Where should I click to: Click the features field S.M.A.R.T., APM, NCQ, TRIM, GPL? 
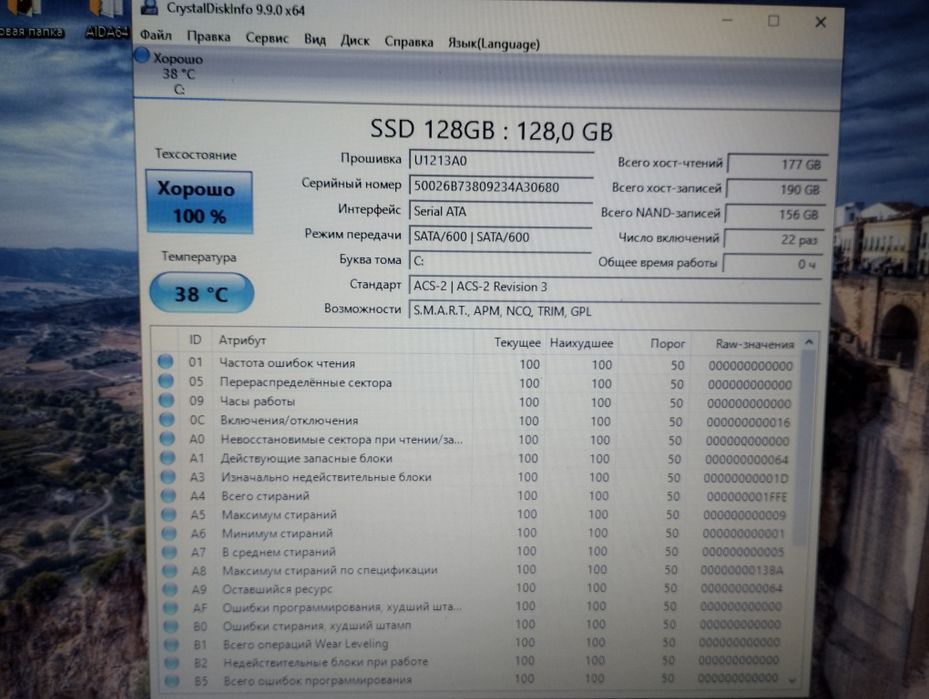tap(614, 310)
